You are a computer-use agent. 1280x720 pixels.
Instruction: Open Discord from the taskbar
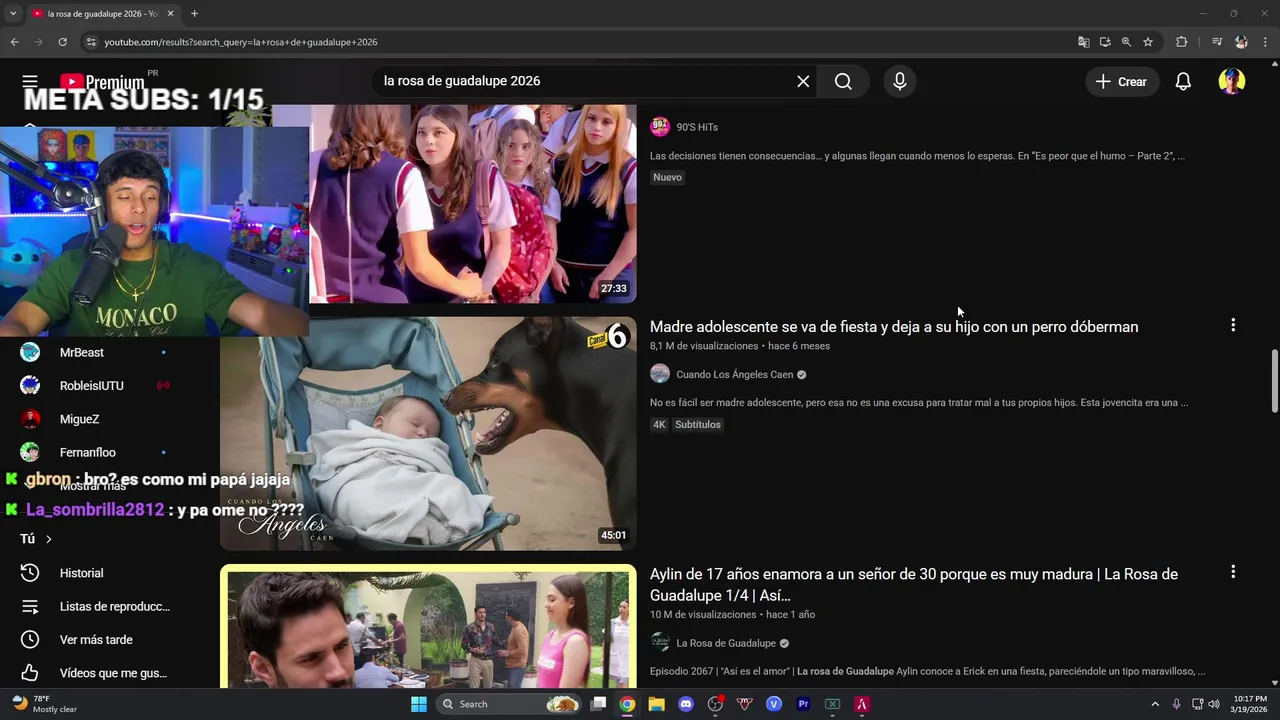(686, 704)
